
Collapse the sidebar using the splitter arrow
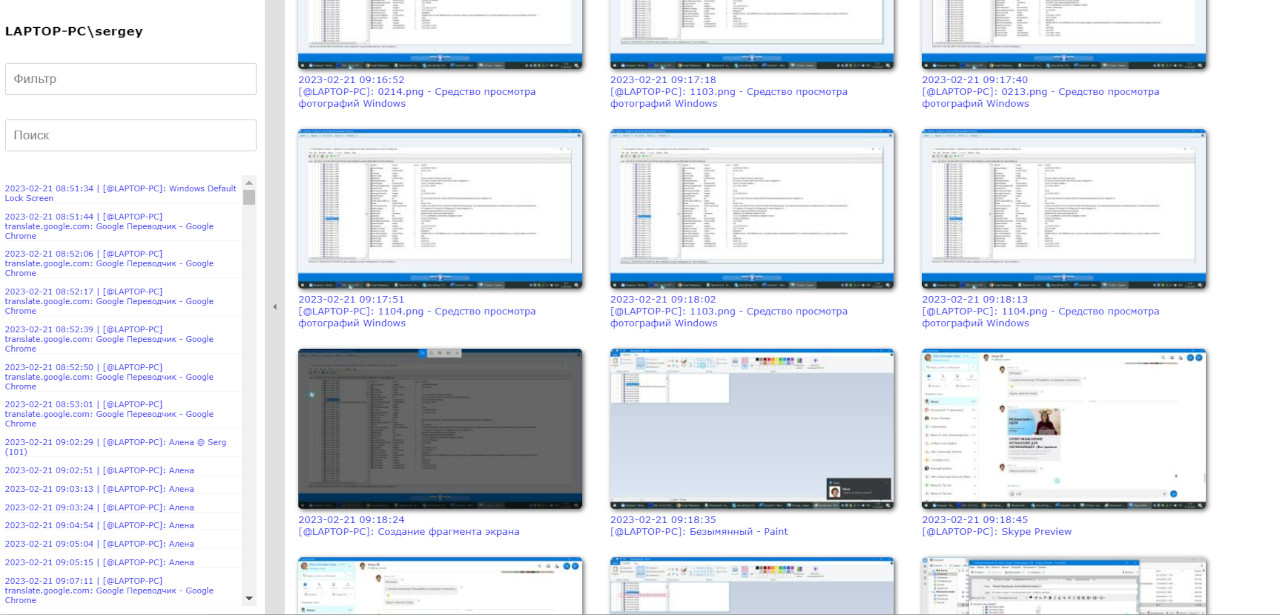point(275,307)
